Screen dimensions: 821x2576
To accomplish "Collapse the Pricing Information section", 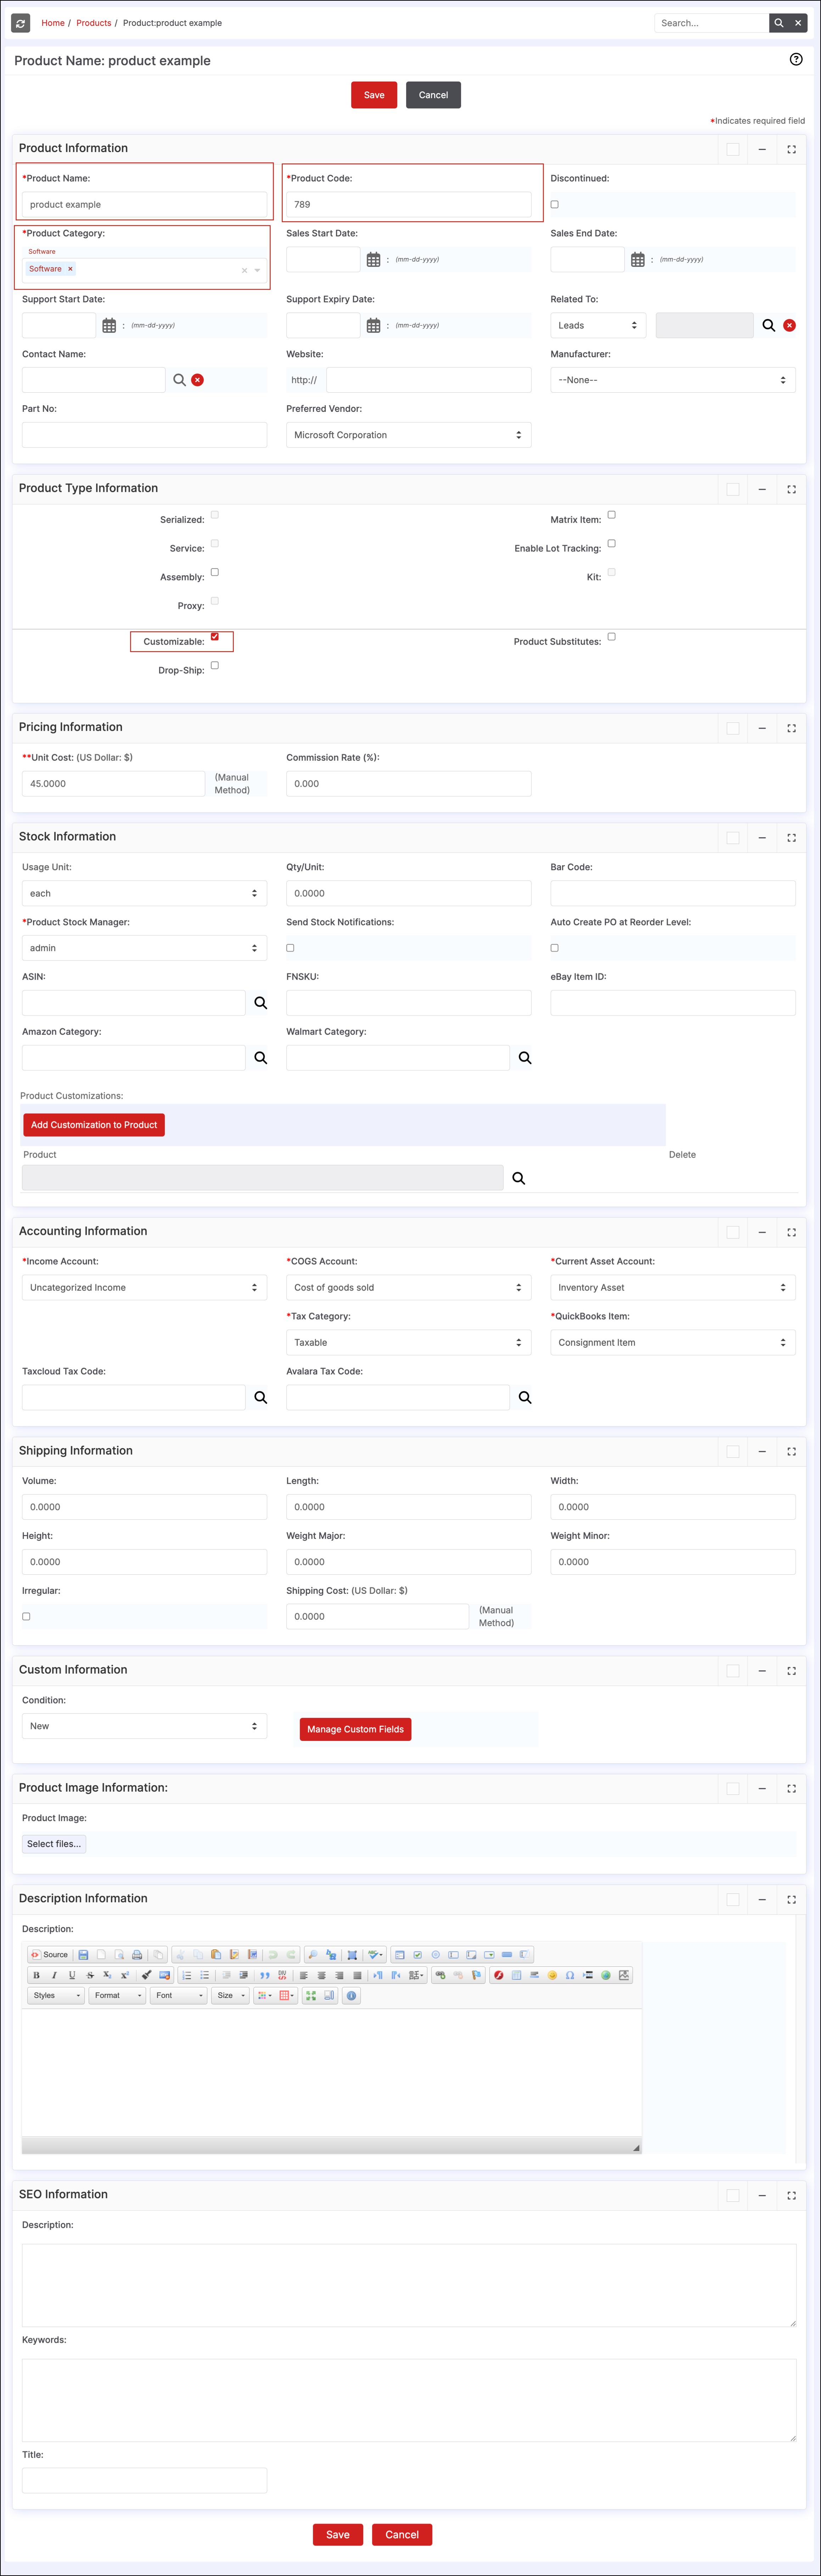I will point(762,728).
